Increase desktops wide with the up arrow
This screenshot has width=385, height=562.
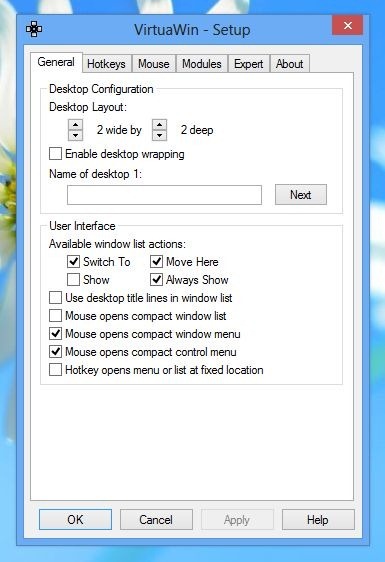tap(75, 125)
